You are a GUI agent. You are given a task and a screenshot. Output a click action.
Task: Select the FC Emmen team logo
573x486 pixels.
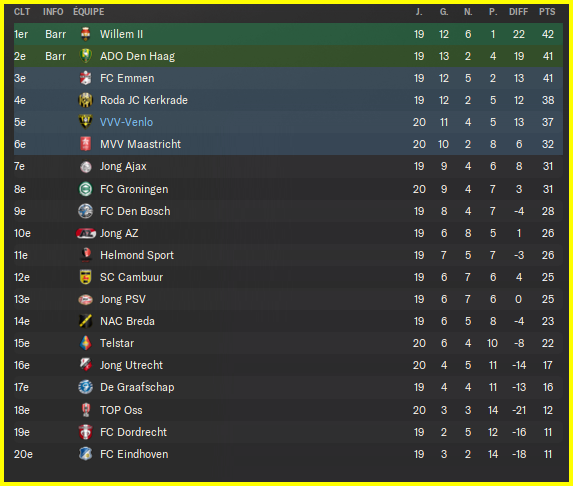86,78
